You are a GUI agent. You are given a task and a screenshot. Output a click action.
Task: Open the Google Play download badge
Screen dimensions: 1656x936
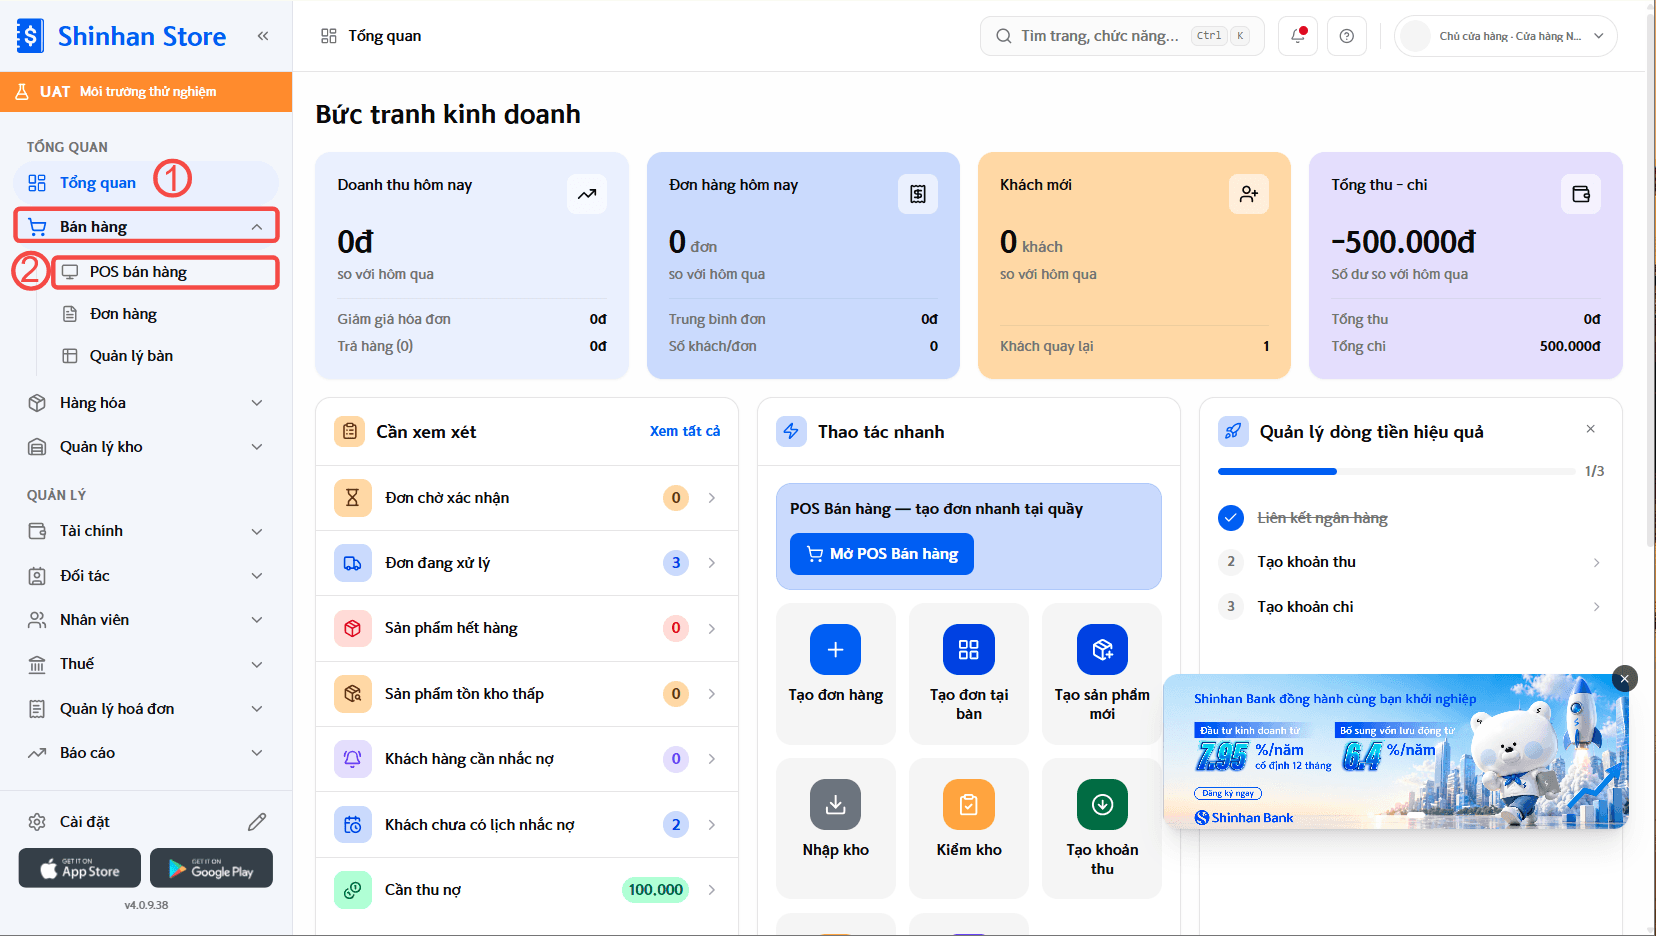(x=211, y=868)
